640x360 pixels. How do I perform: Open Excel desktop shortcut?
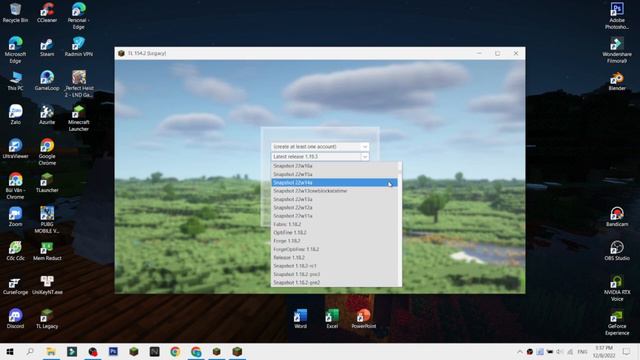[332, 319]
